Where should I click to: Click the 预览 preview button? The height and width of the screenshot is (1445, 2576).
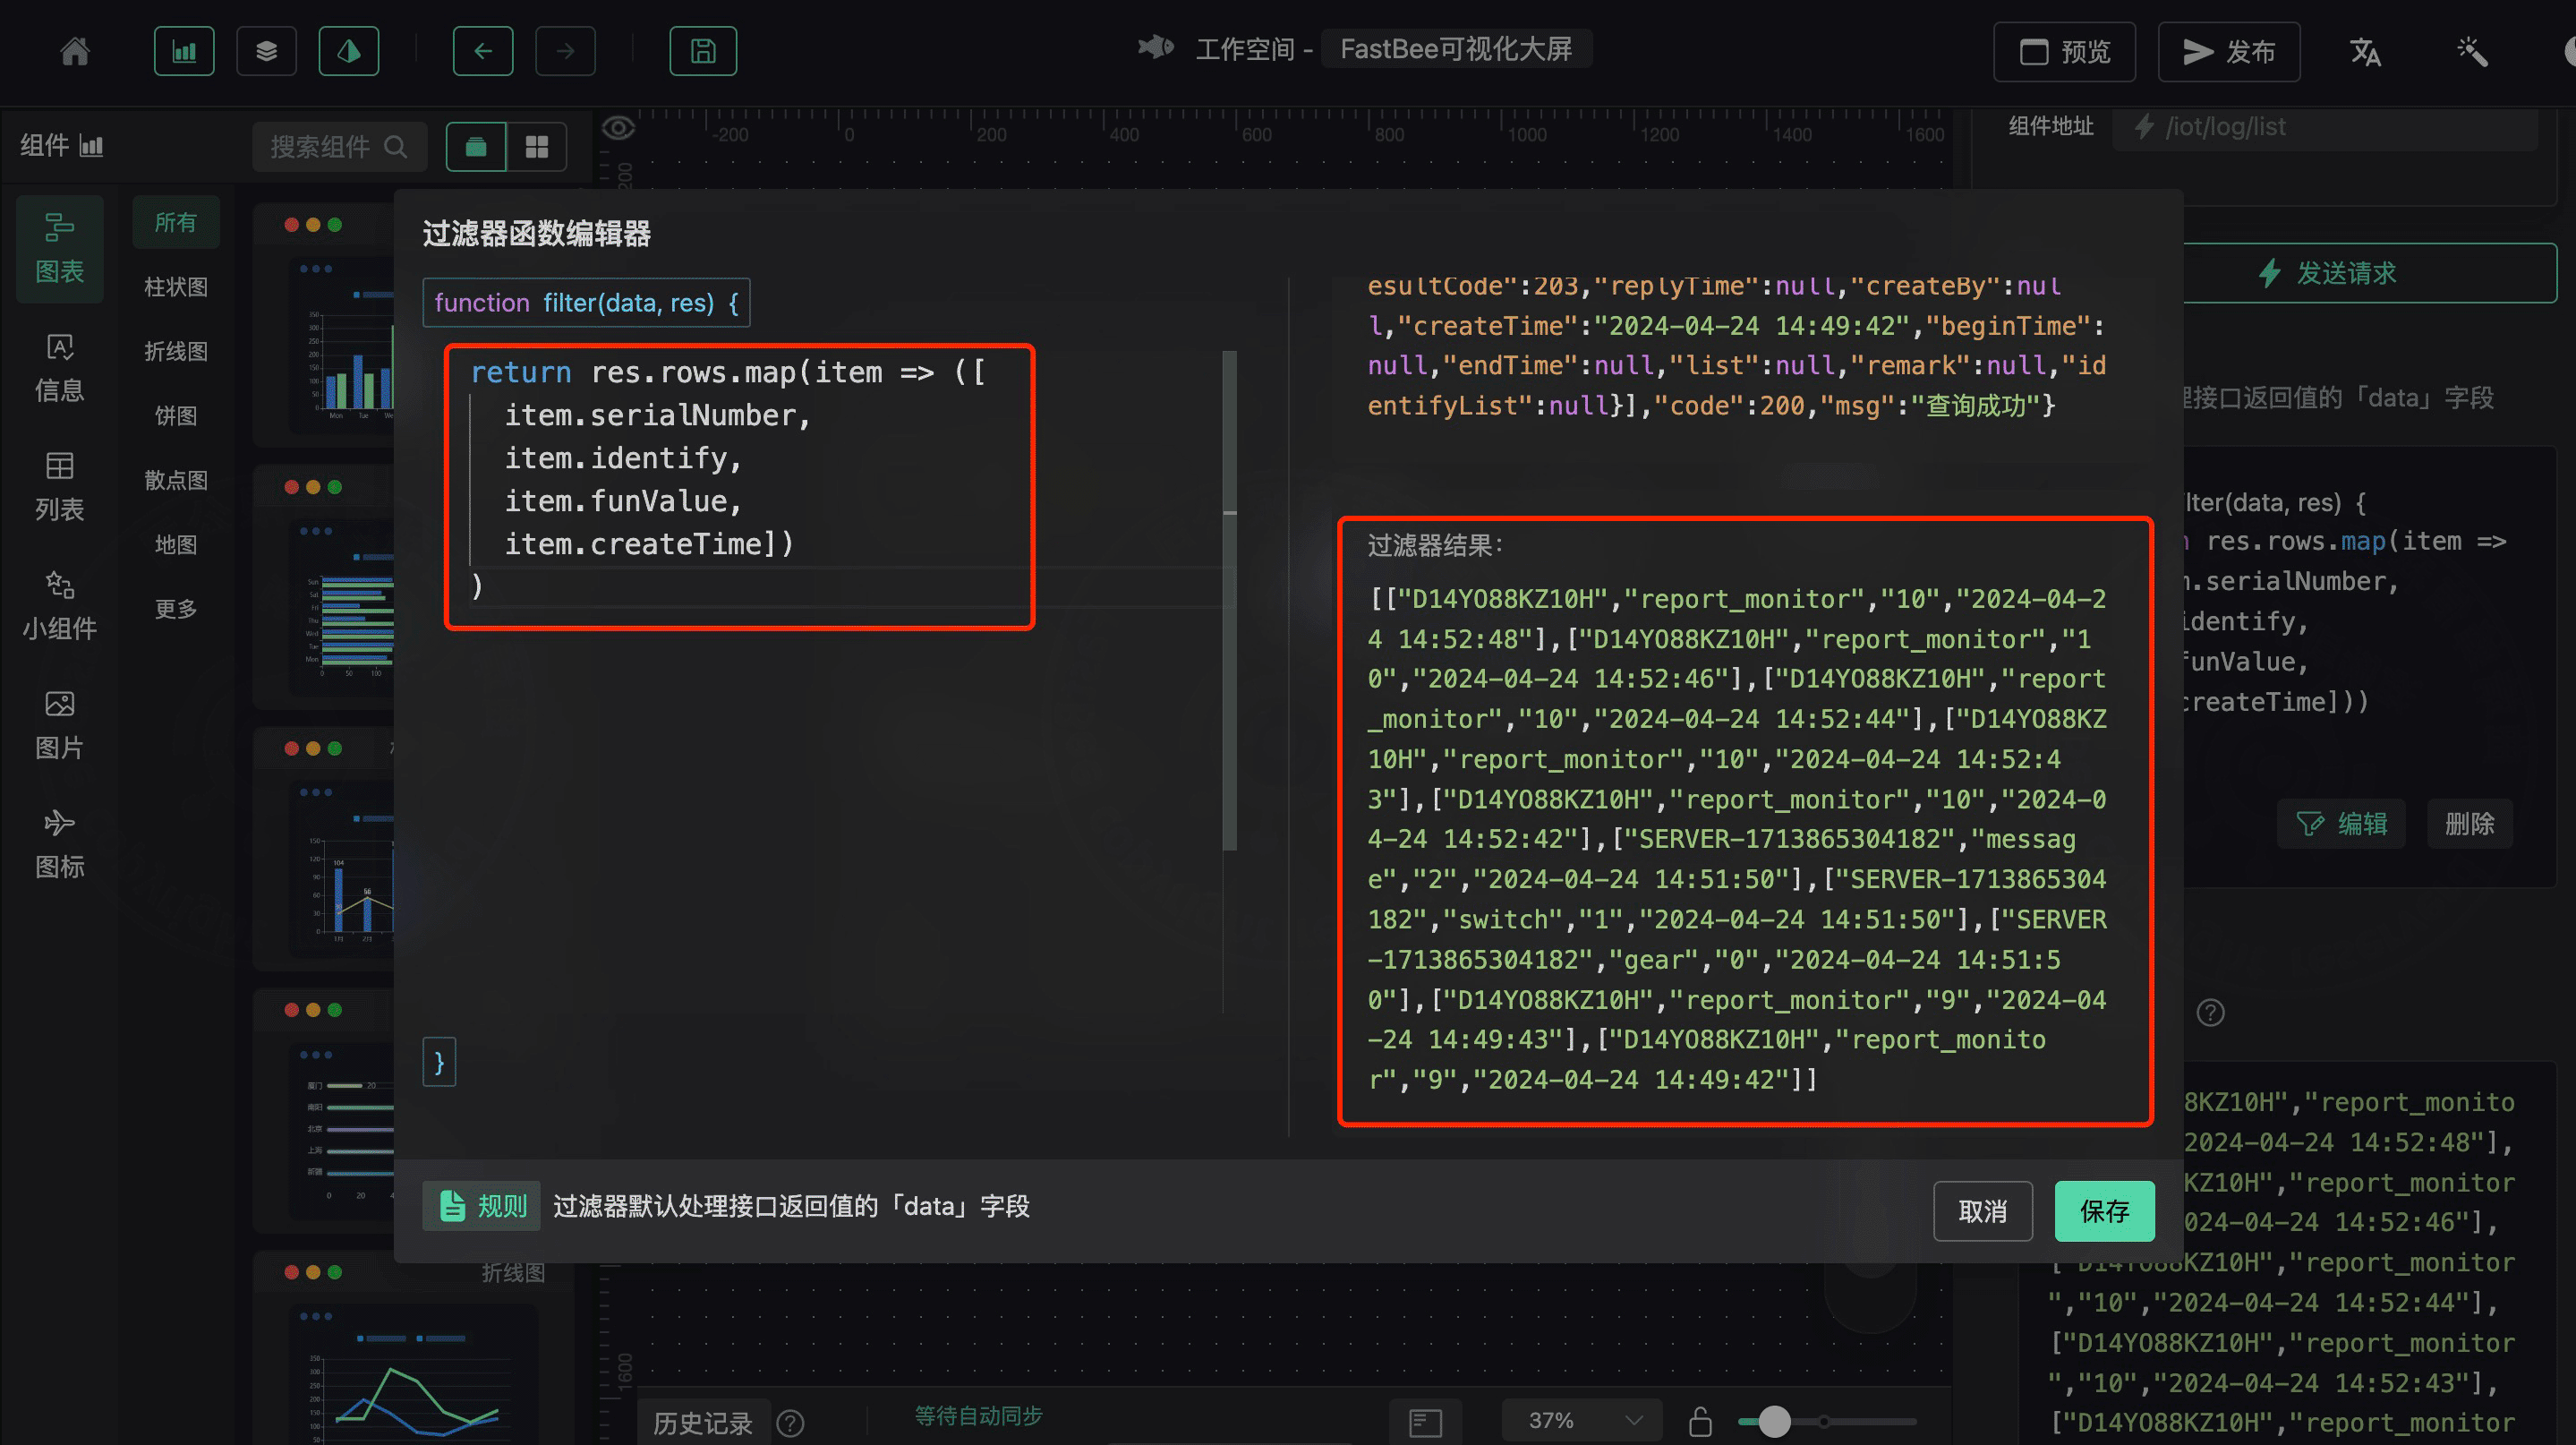[x=2064, y=51]
